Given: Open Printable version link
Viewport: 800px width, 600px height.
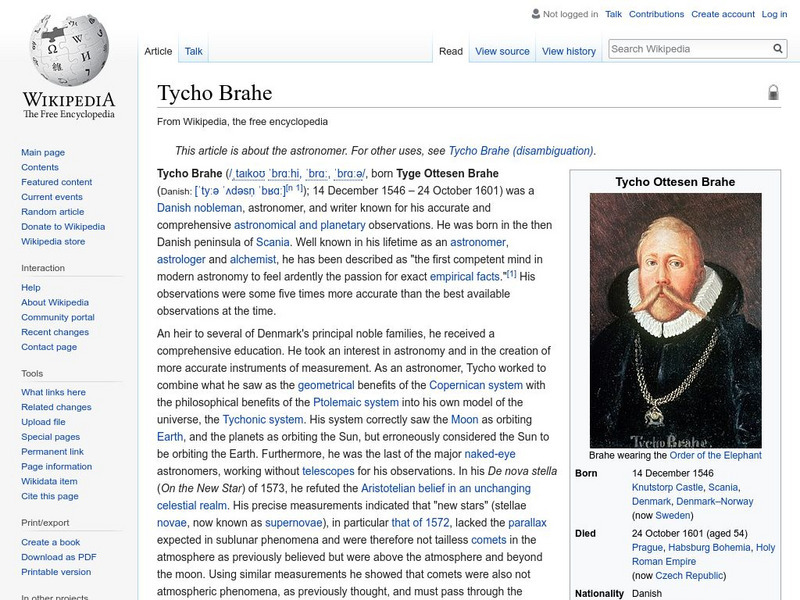Looking at the screenshot, I should 56,571.
